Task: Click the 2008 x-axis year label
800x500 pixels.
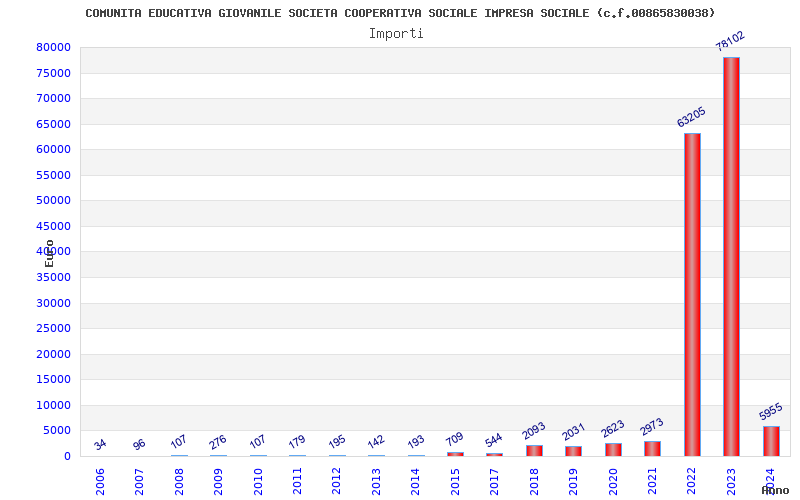Action: point(179,481)
